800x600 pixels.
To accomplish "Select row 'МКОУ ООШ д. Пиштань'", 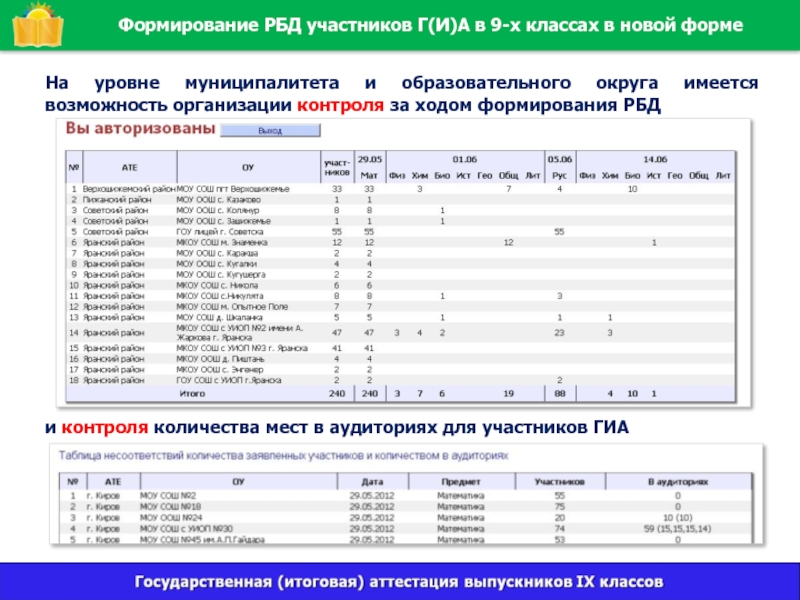I will [401, 359].
